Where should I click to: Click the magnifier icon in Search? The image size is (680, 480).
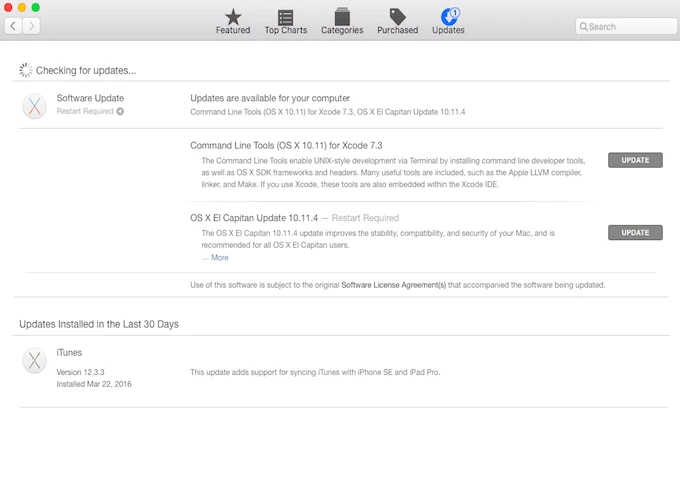[584, 26]
